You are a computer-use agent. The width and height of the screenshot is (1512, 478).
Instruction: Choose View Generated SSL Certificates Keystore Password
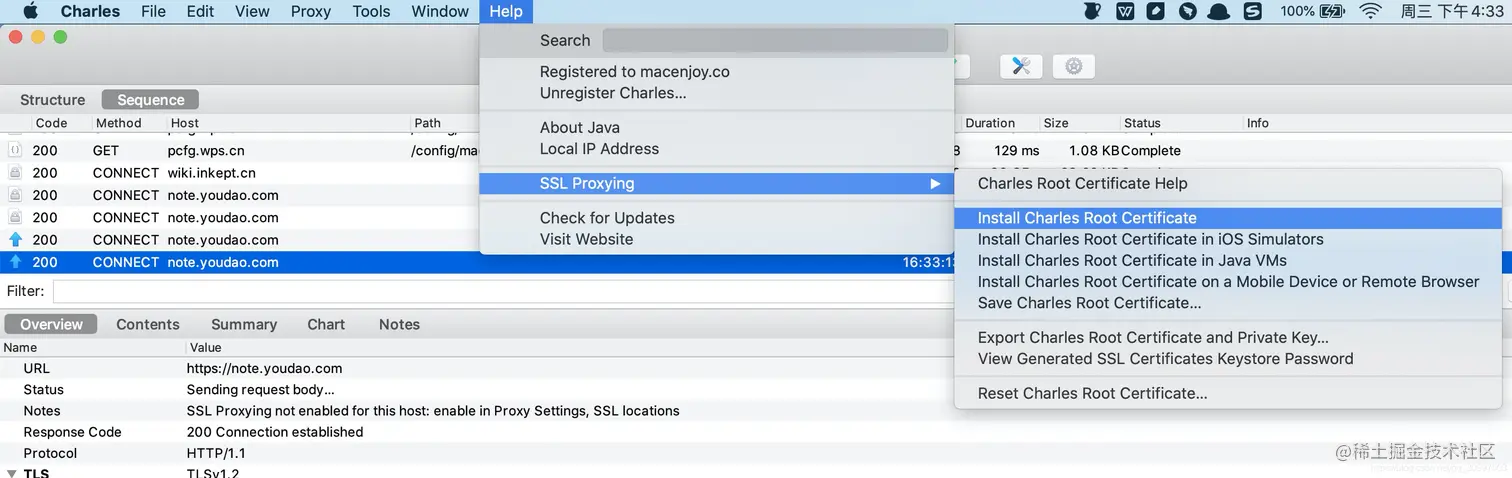pyautogui.click(x=1228, y=359)
